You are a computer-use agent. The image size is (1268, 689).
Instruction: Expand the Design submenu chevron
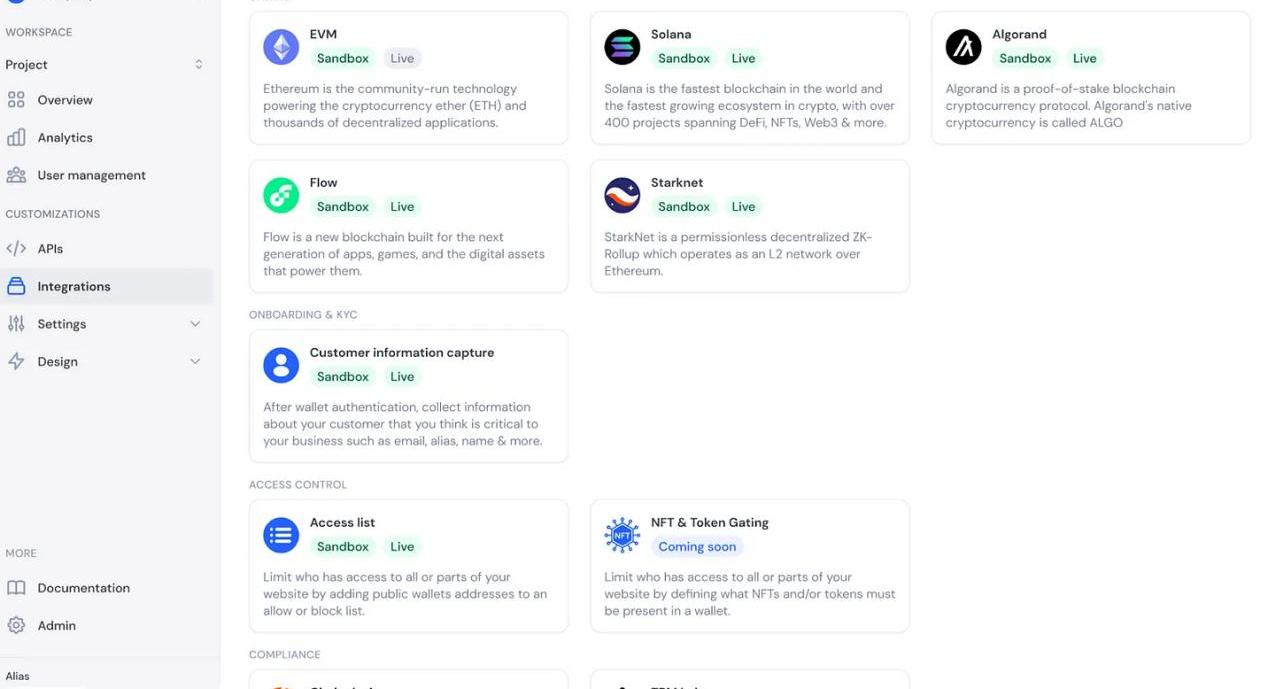(x=195, y=362)
